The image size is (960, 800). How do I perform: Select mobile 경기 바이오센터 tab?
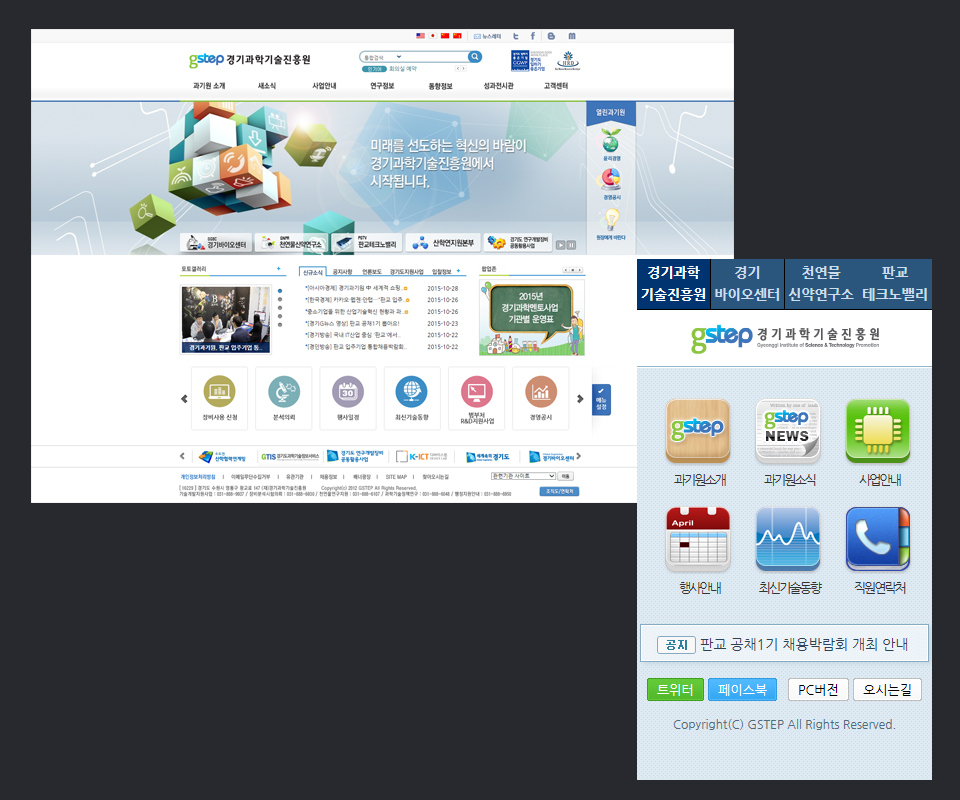point(748,284)
